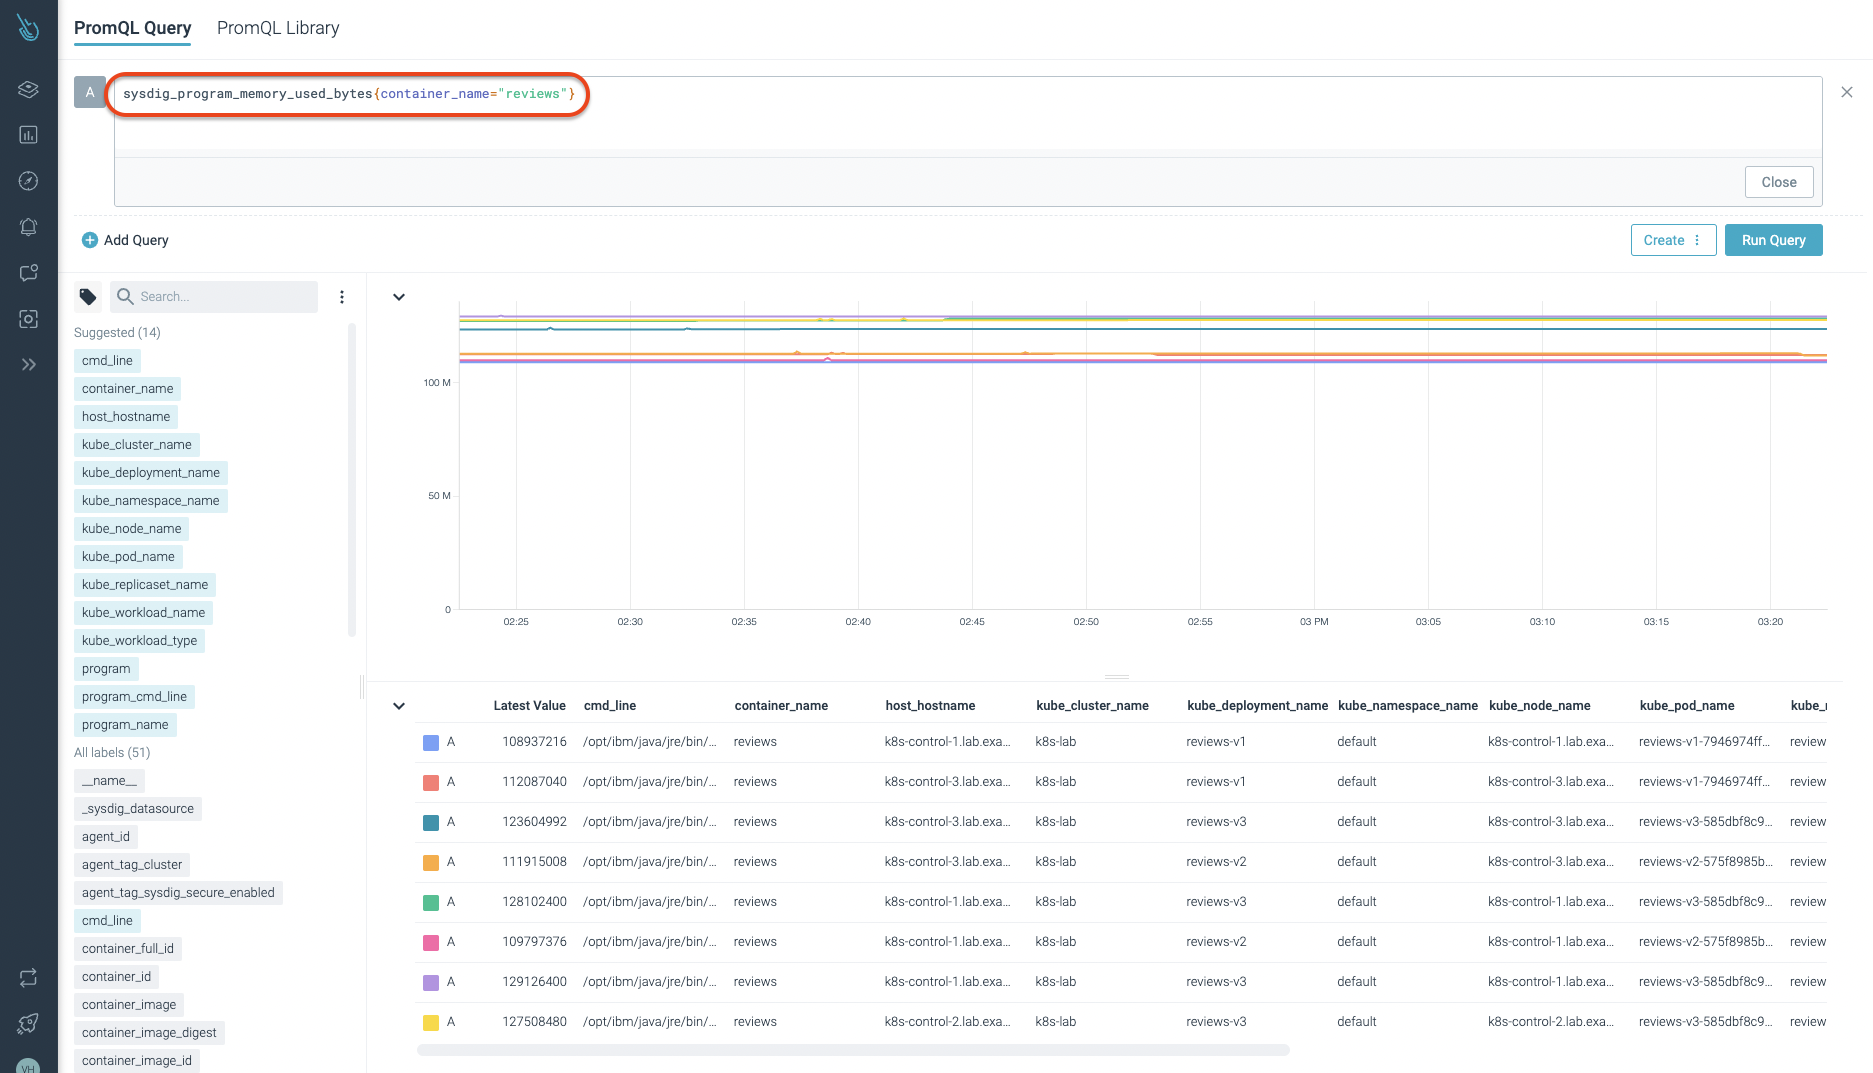The width and height of the screenshot is (1873, 1073).
Task: Open the Dashboards chart icon in sidebar
Action: click(28, 135)
